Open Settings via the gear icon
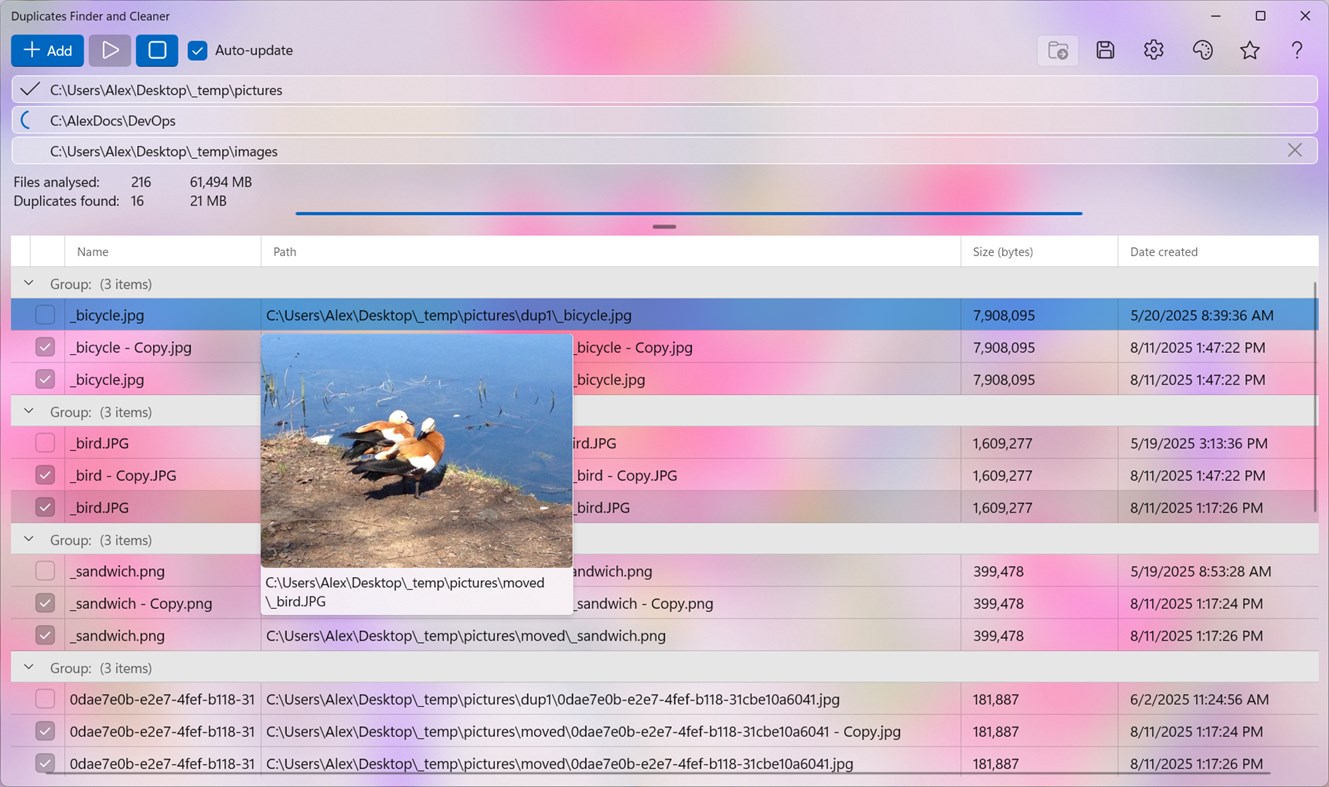The height and width of the screenshot is (787, 1329). click(x=1153, y=49)
